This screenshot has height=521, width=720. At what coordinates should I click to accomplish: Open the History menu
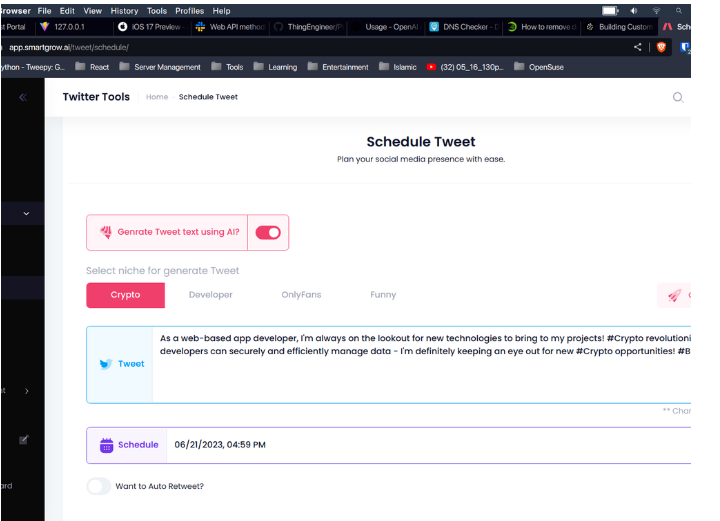pos(124,11)
